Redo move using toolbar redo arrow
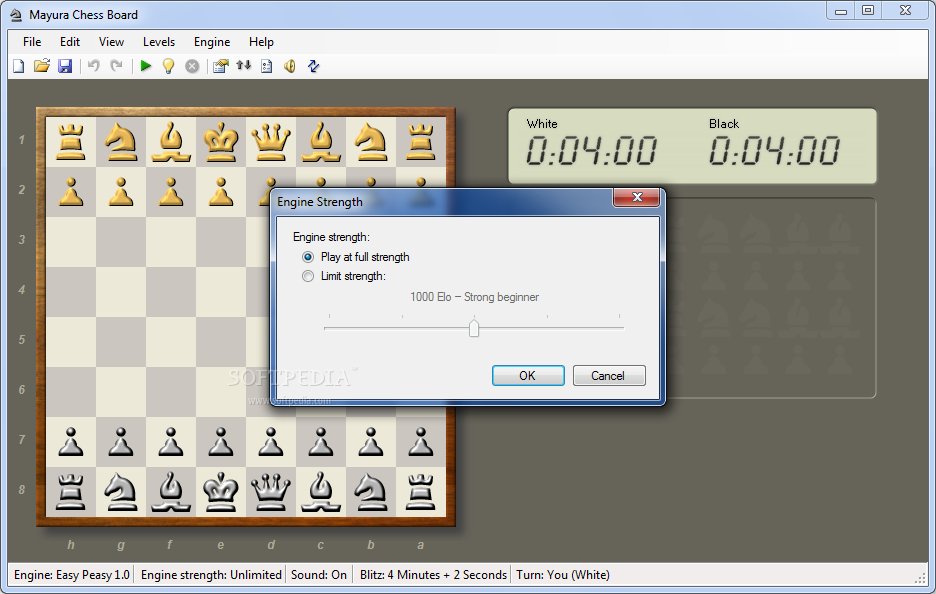The width and height of the screenshot is (936, 594). [116, 66]
